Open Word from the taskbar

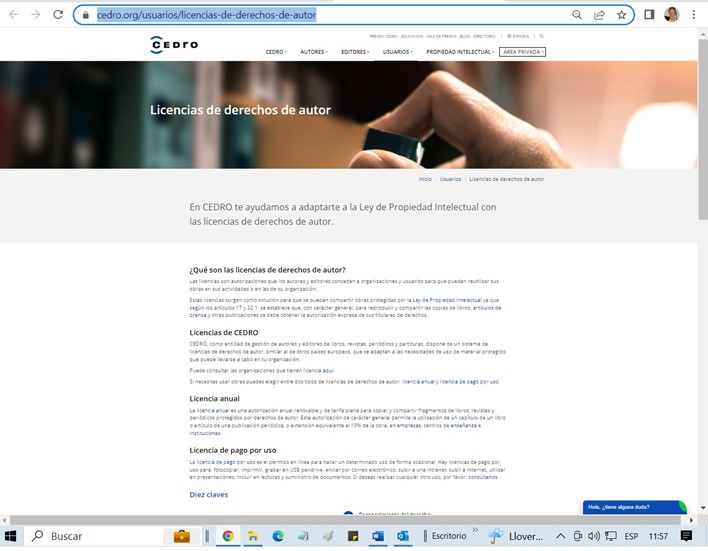tap(378, 536)
